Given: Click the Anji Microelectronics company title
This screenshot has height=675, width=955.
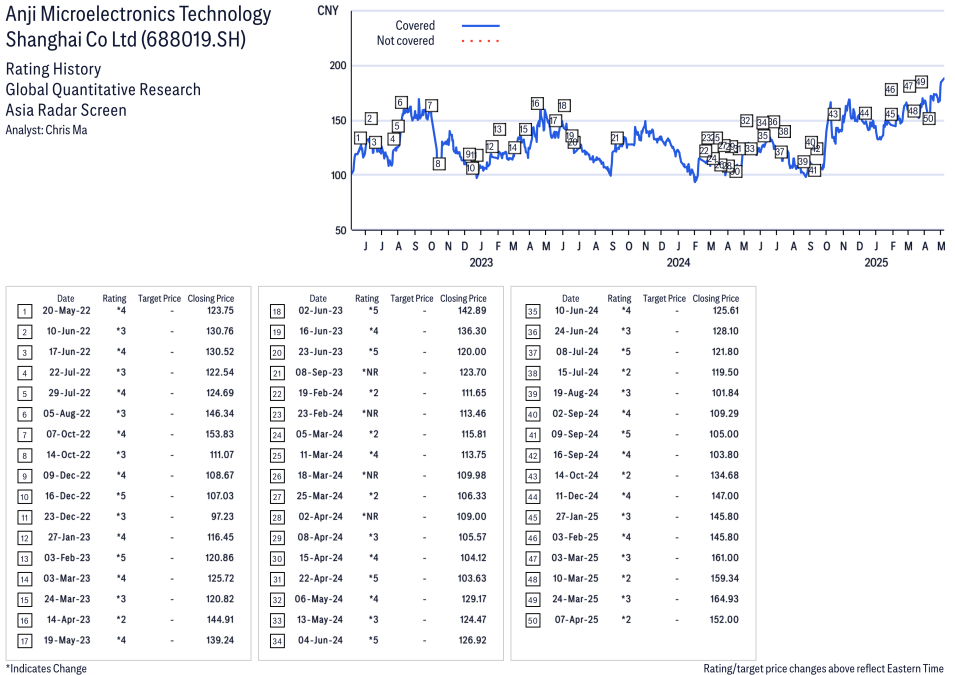Looking at the screenshot, I should coord(138,27).
